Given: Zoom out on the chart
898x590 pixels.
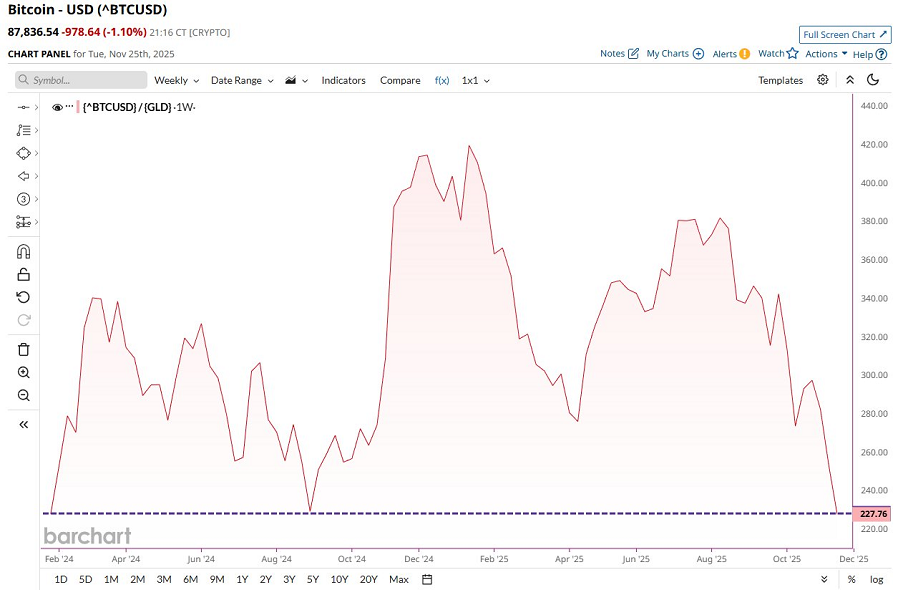Looking at the screenshot, I should pyautogui.click(x=23, y=395).
